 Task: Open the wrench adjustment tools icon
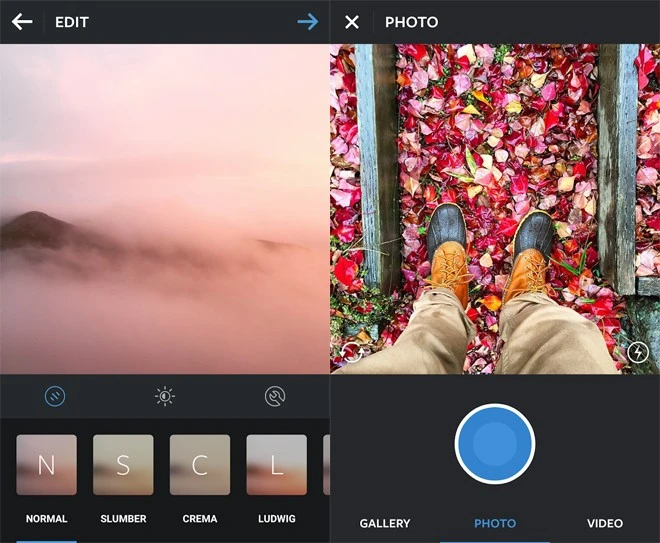click(275, 396)
